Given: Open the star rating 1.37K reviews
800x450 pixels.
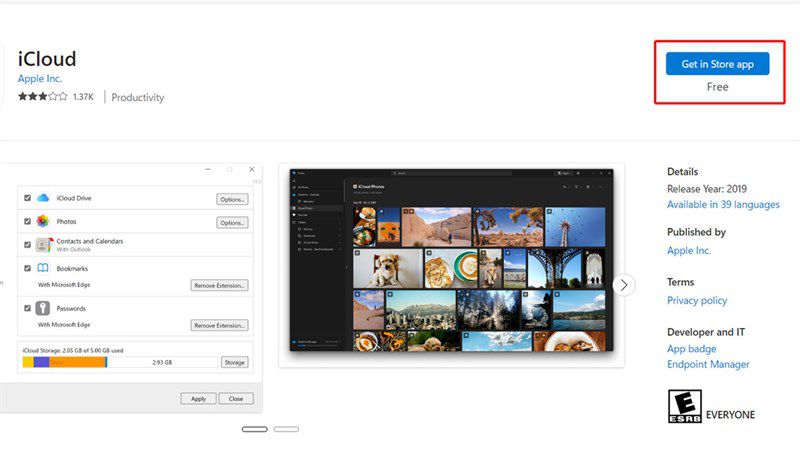Looking at the screenshot, I should 56,96.
